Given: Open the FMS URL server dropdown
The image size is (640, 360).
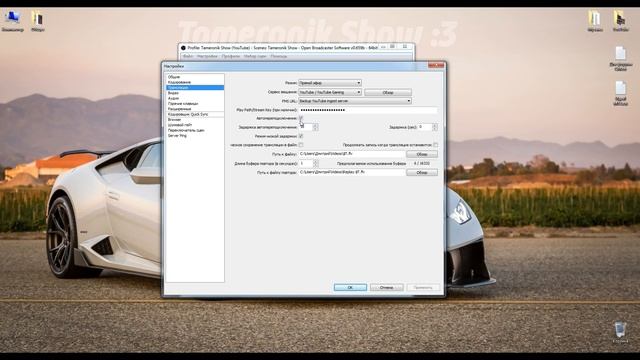Looking at the screenshot, I should tap(355, 101).
